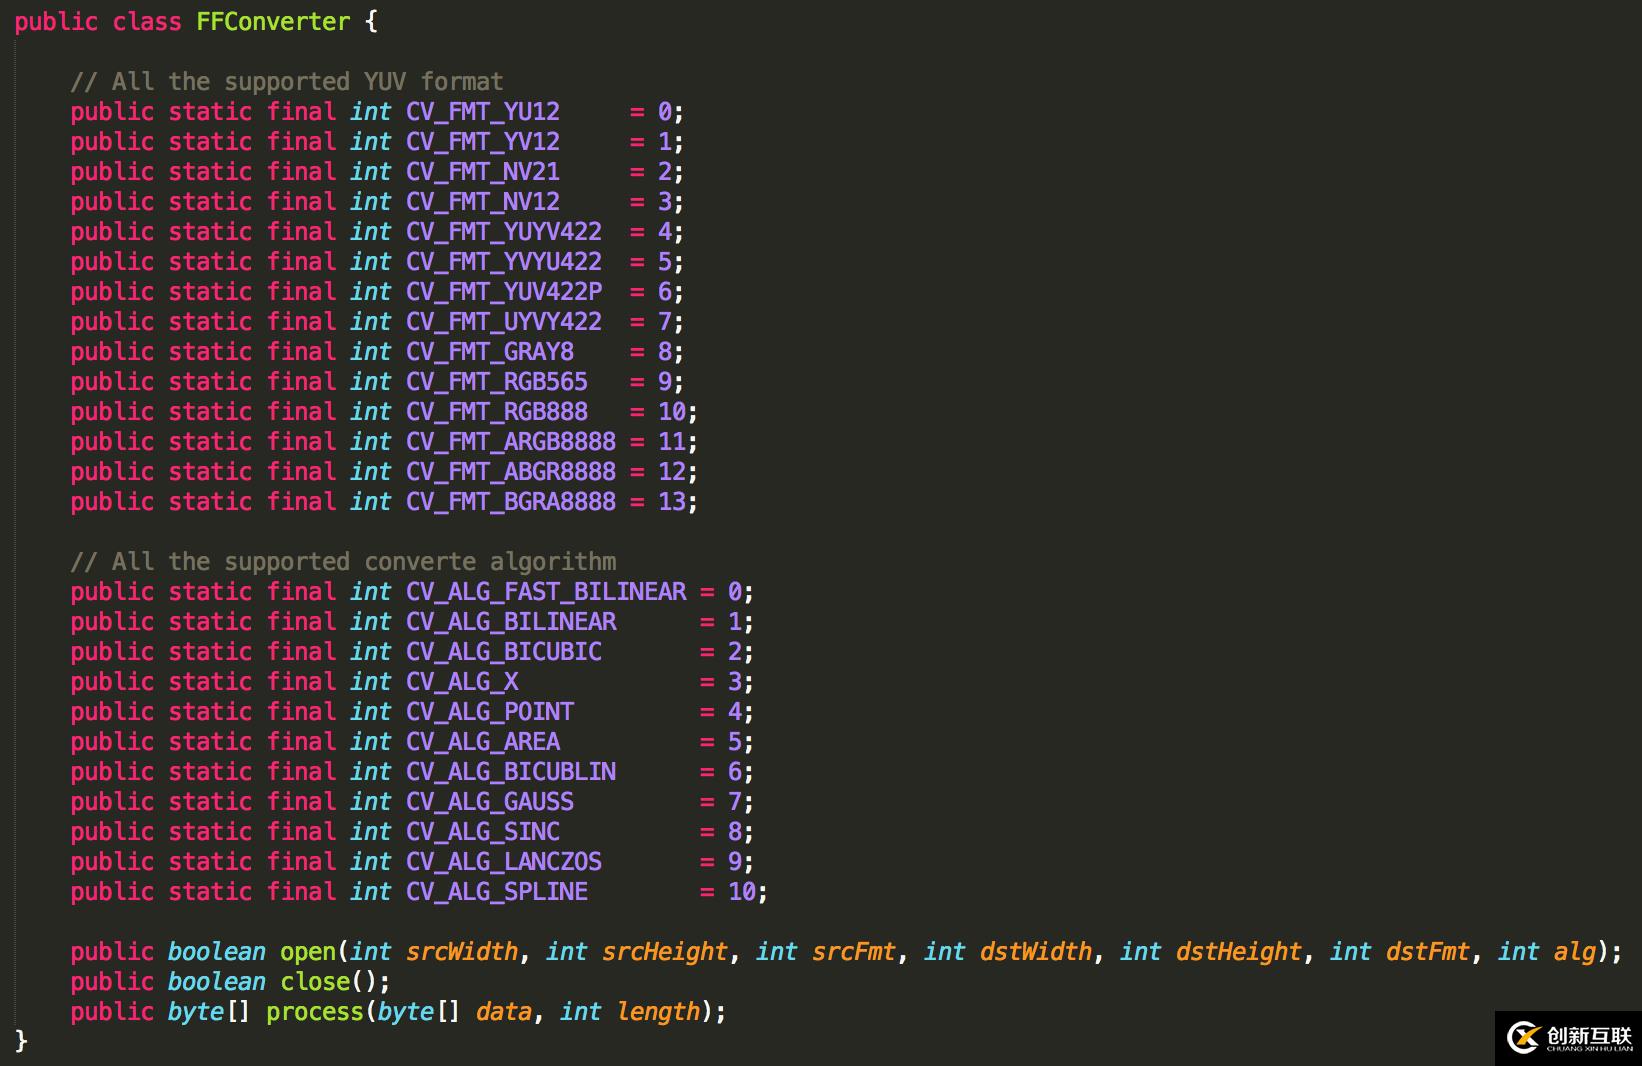
Task: Click the open method name
Action: tap(308, 951)
